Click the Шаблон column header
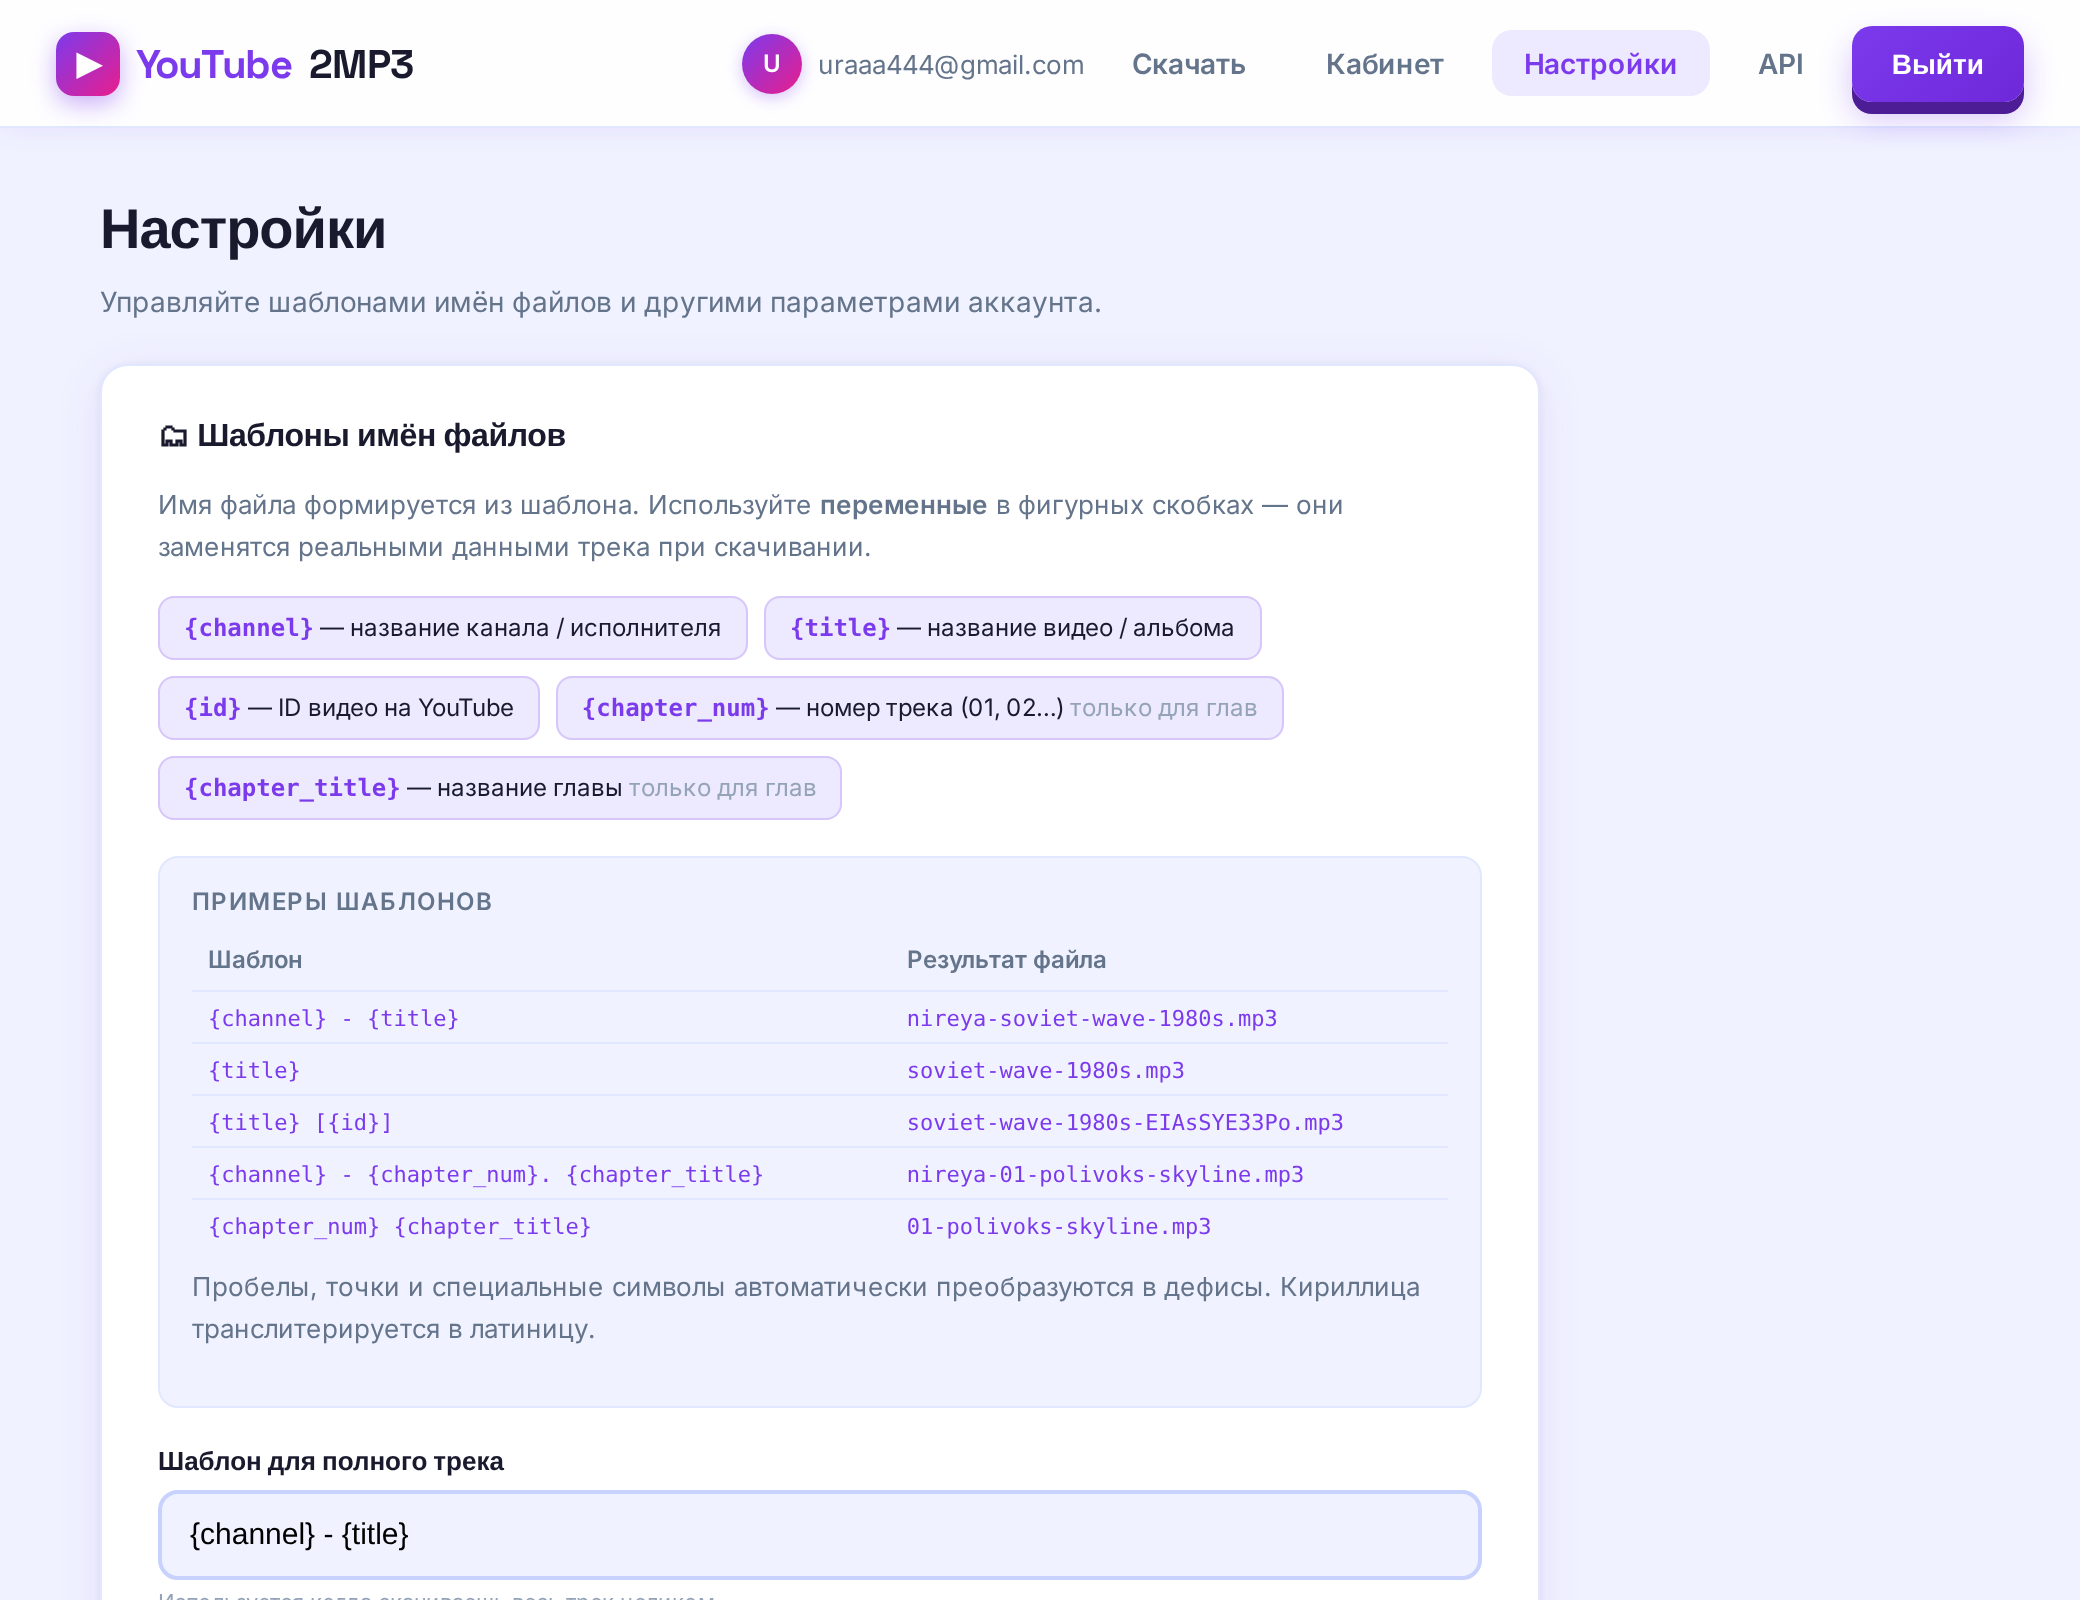This screenshot has height=1600, width=2080. pos(255,960)
